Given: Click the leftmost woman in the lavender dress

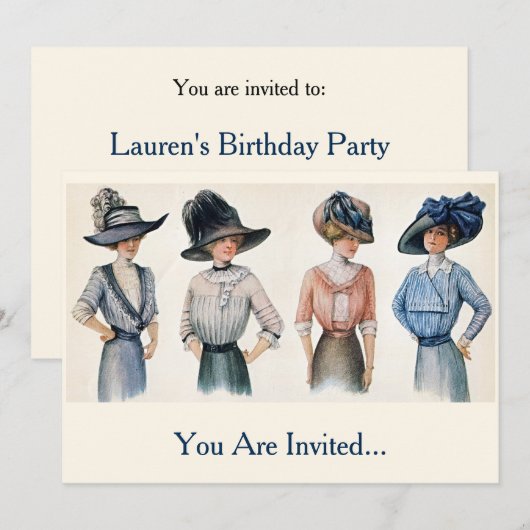Looking at the screenshot, I should click(x=120, y=294).
